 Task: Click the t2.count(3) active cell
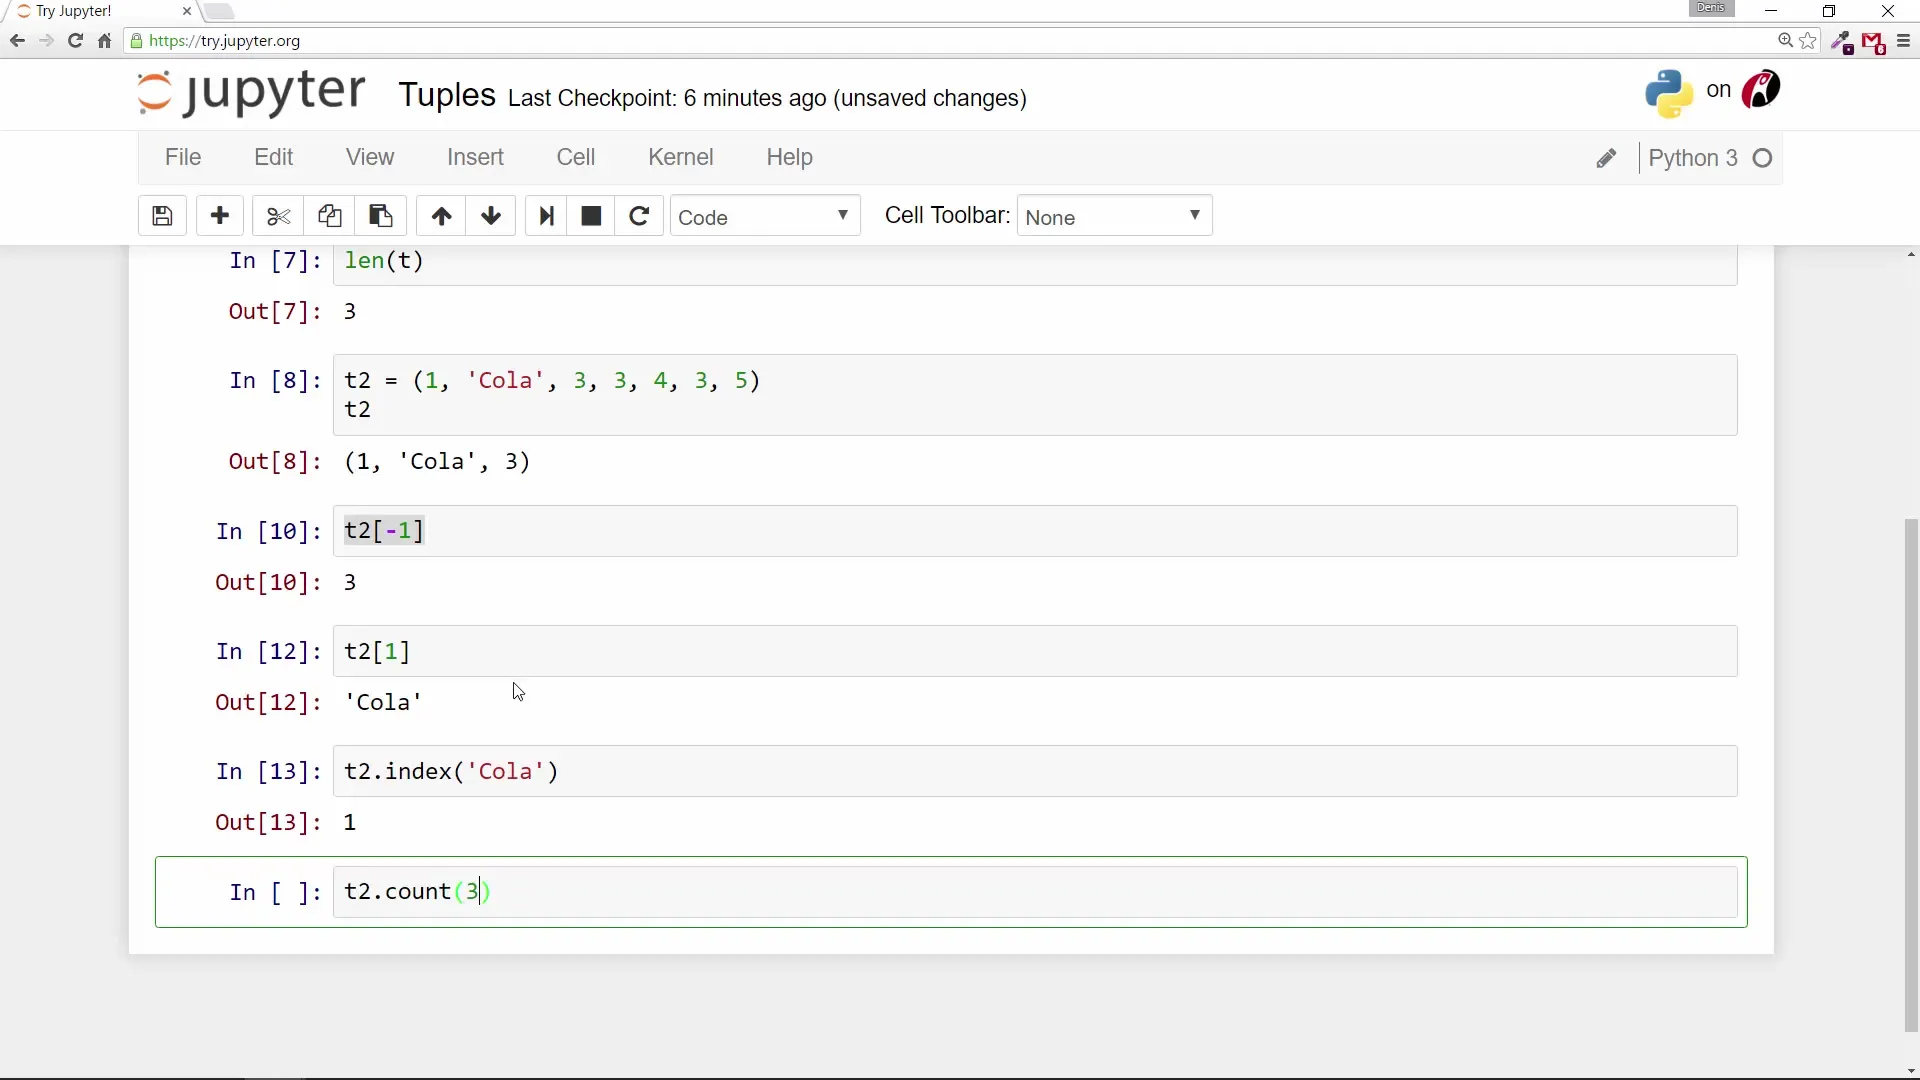coord(1035,892)
